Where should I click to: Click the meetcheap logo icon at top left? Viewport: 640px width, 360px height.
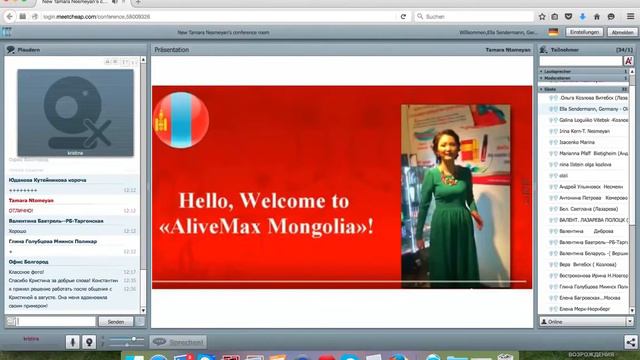click(7, 32)
